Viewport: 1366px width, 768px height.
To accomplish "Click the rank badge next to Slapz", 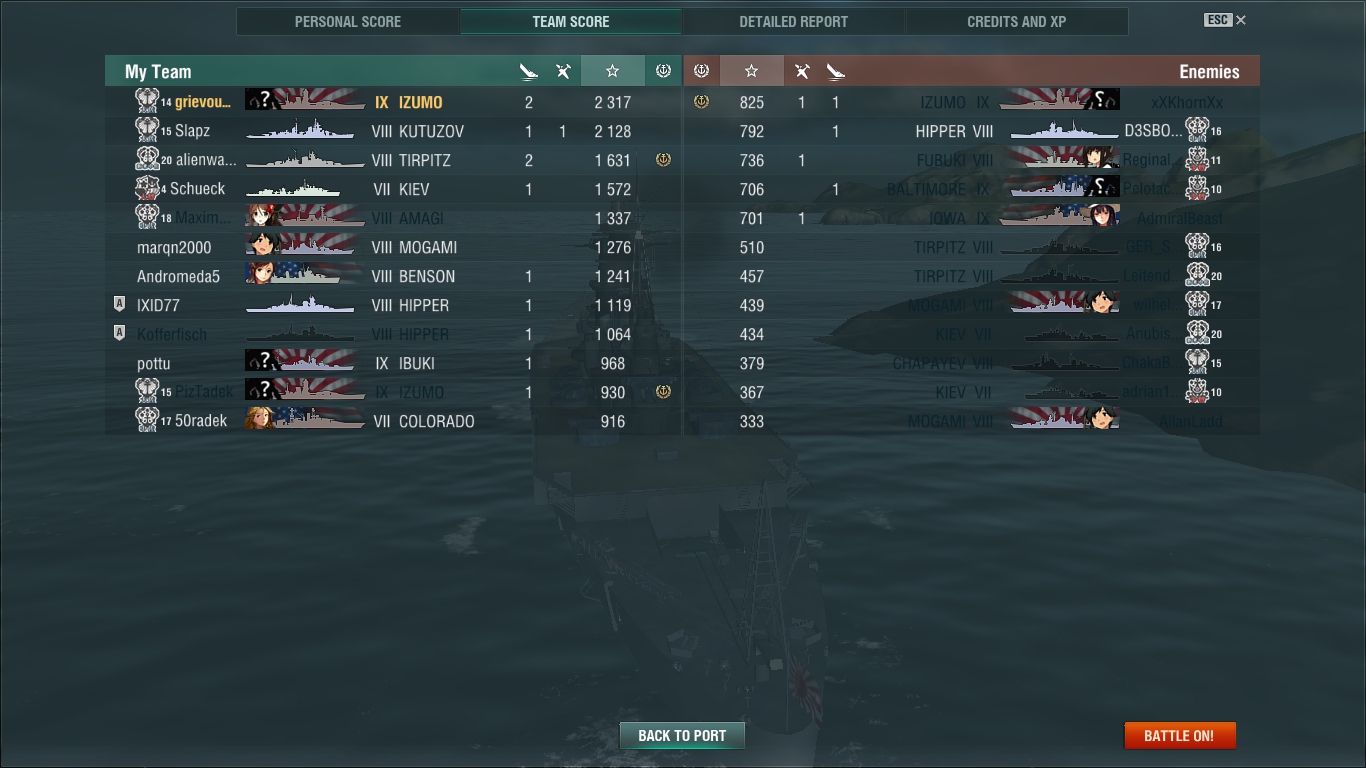I will pos(147,131).
